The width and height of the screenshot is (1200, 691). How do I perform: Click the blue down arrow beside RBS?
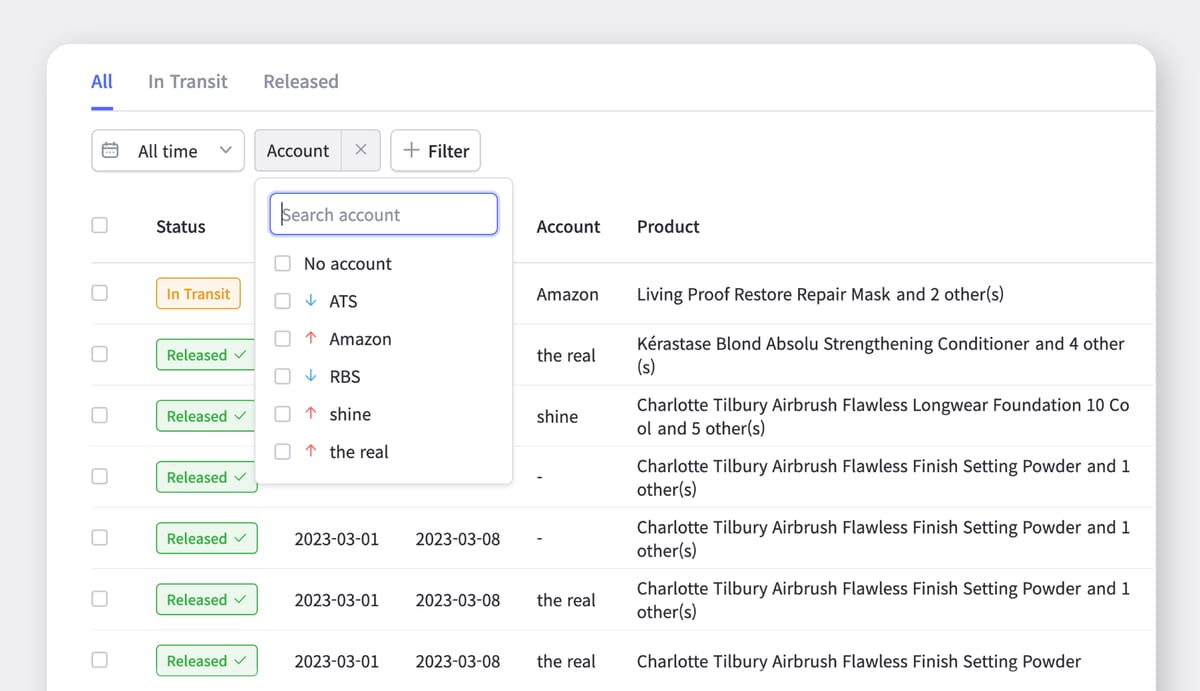311,377
